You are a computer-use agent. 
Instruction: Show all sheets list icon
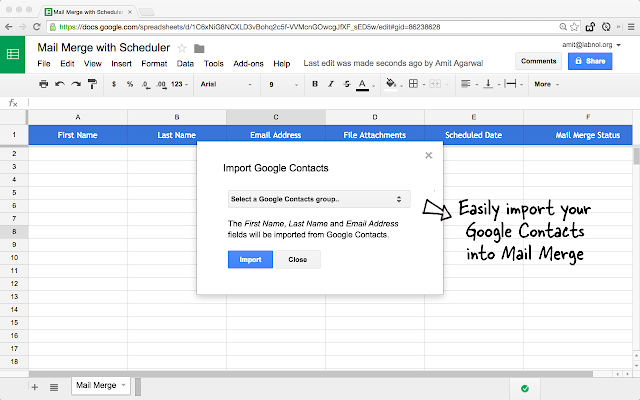pyautogui.click(x=54, y=387)
